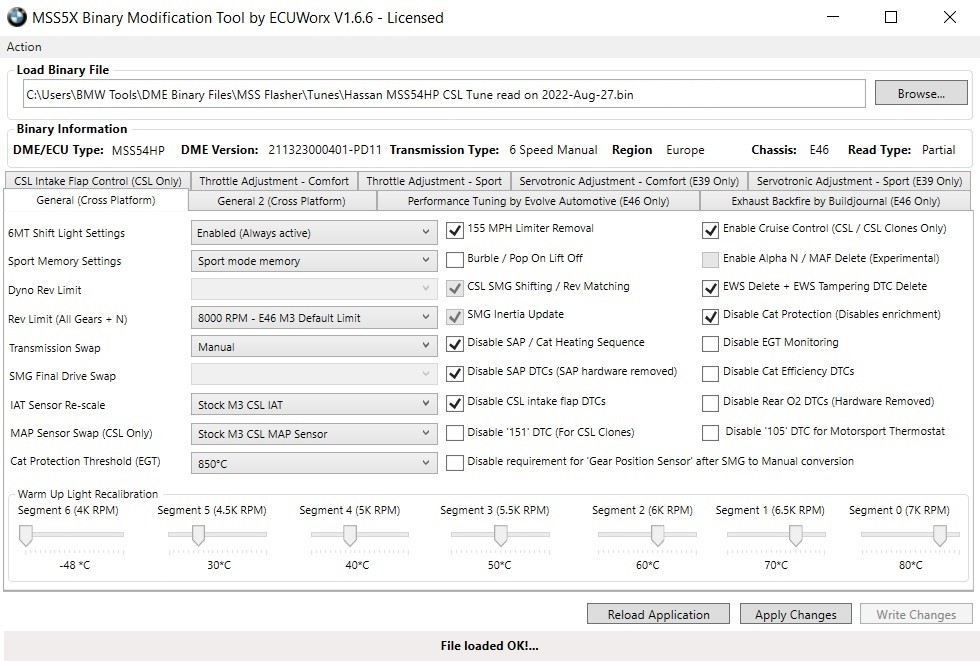Click Apply Changes button
Screen dimensions: 980x661
(x=796, y=614)
